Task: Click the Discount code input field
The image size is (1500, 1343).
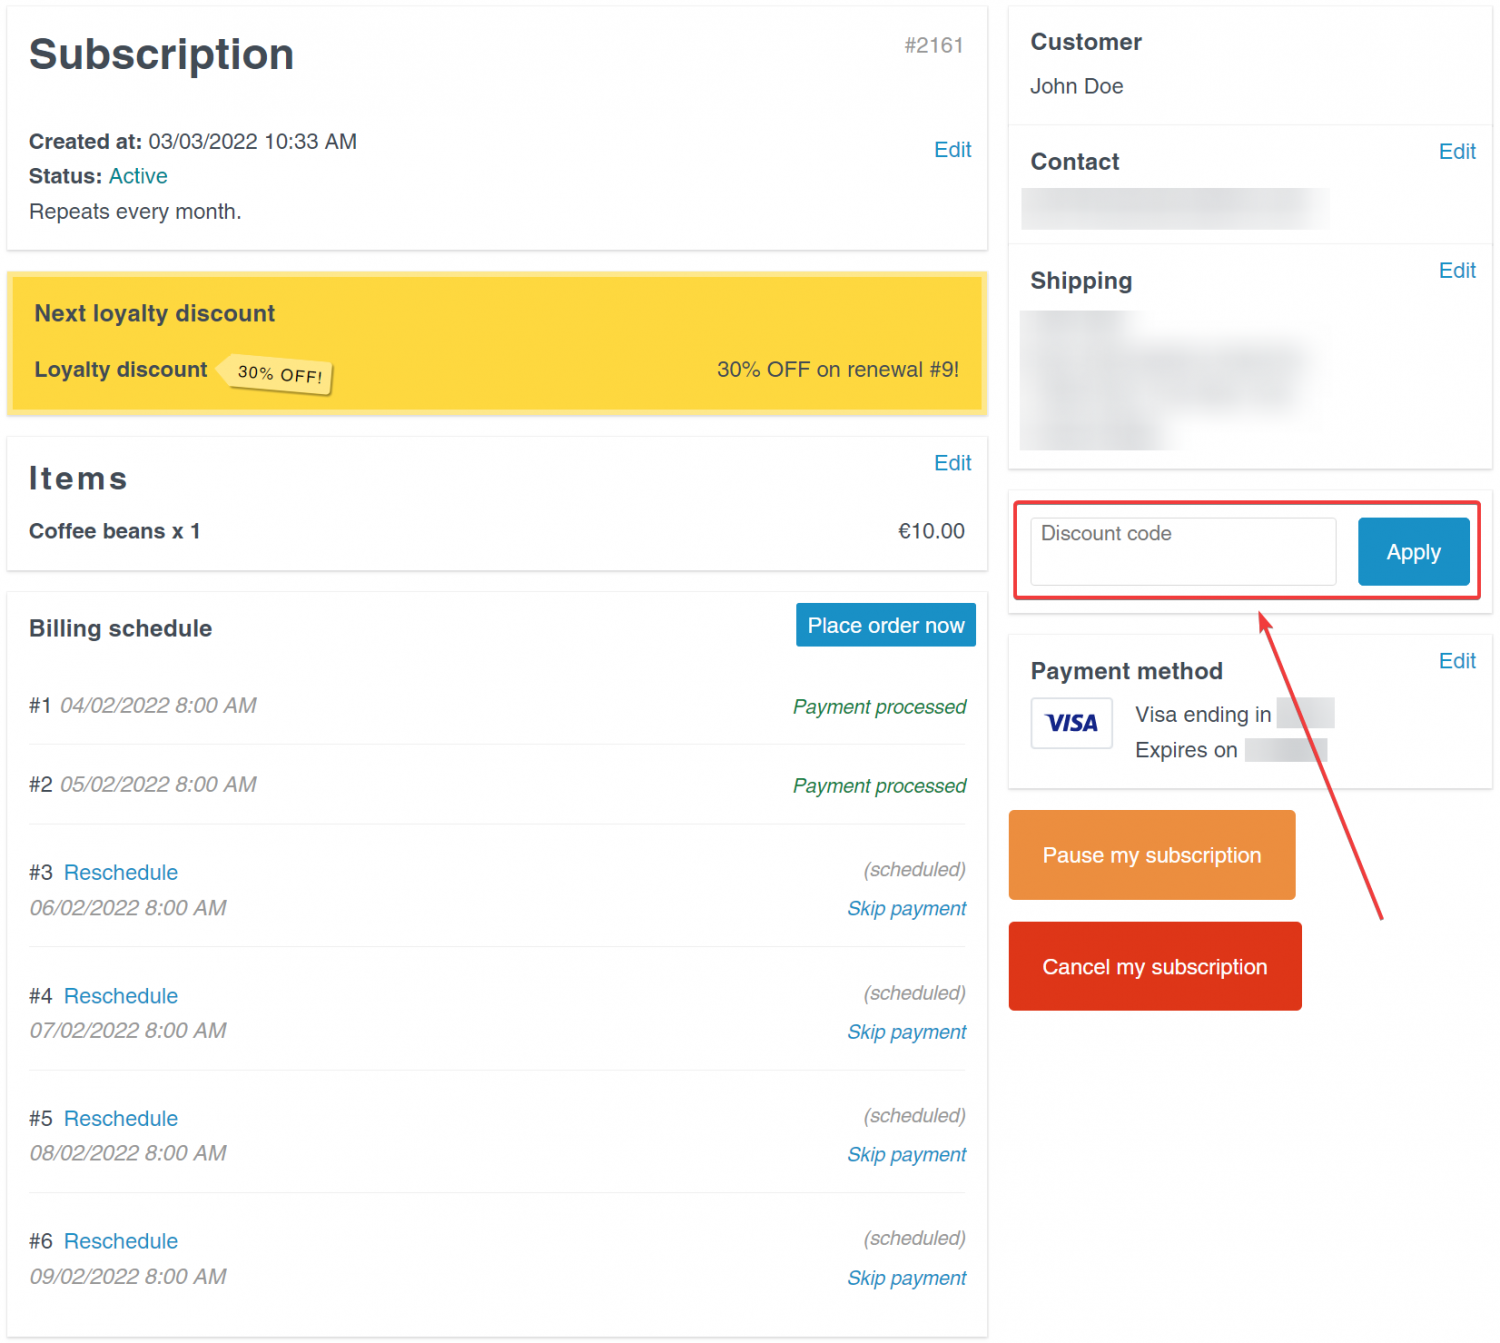Action: [x=1182, y=552]
